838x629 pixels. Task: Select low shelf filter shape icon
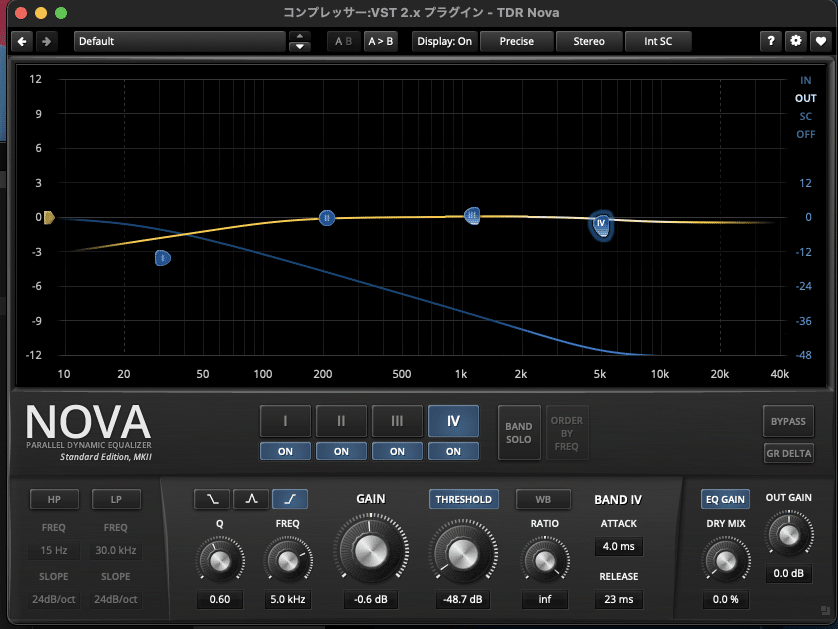[212, 499]
